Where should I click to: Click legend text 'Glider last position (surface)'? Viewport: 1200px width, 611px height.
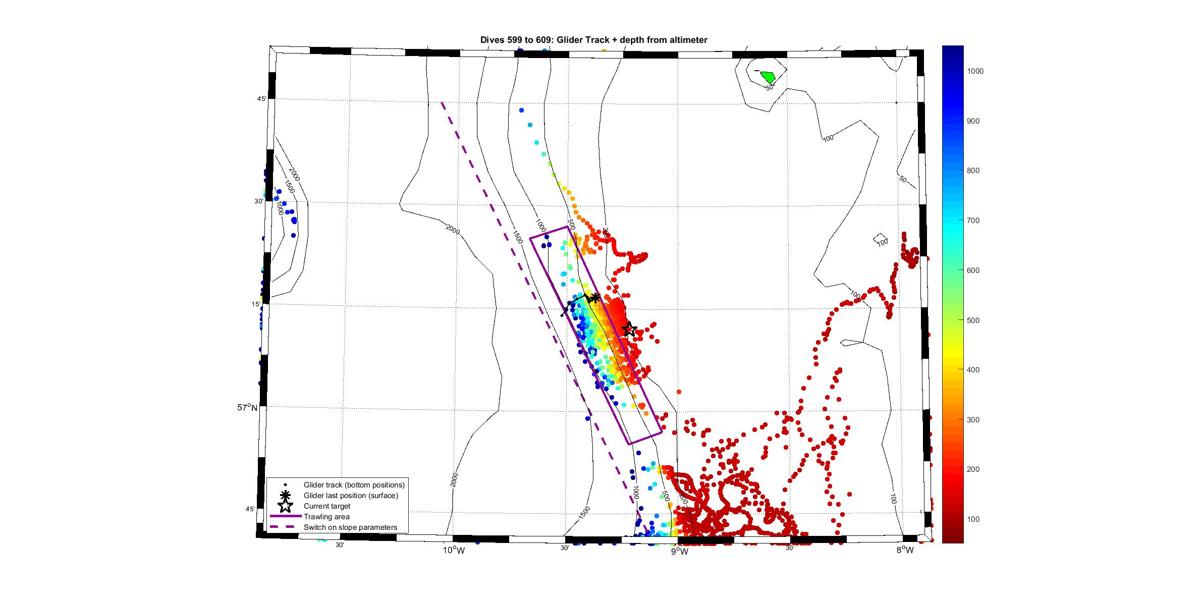(x=351, y=495)
